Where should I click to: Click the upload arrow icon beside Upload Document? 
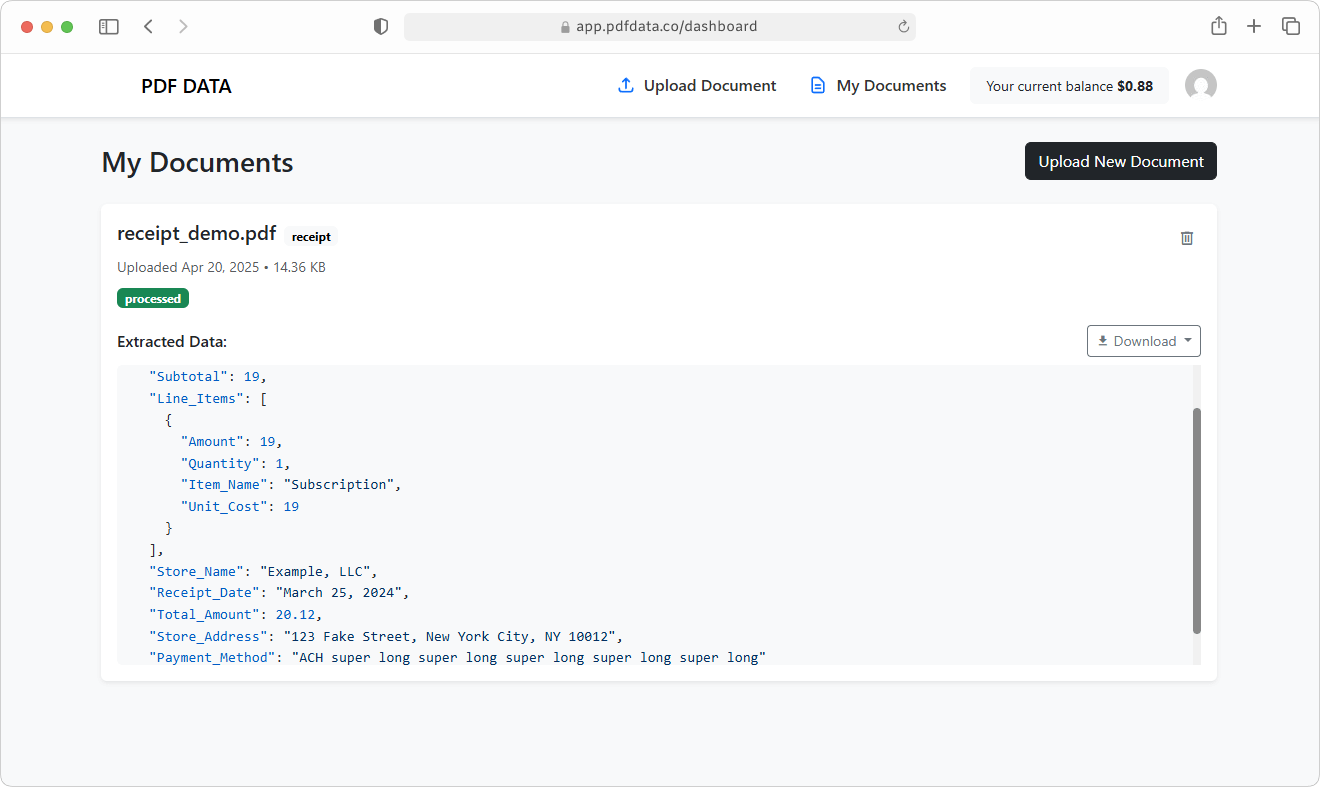pos(626,86)
